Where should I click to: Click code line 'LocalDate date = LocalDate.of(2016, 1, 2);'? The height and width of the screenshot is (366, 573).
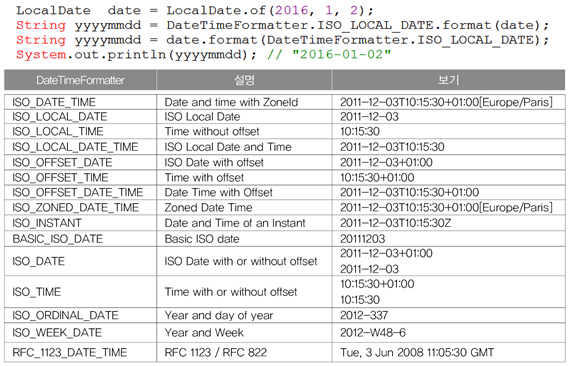tap(195, 10)
